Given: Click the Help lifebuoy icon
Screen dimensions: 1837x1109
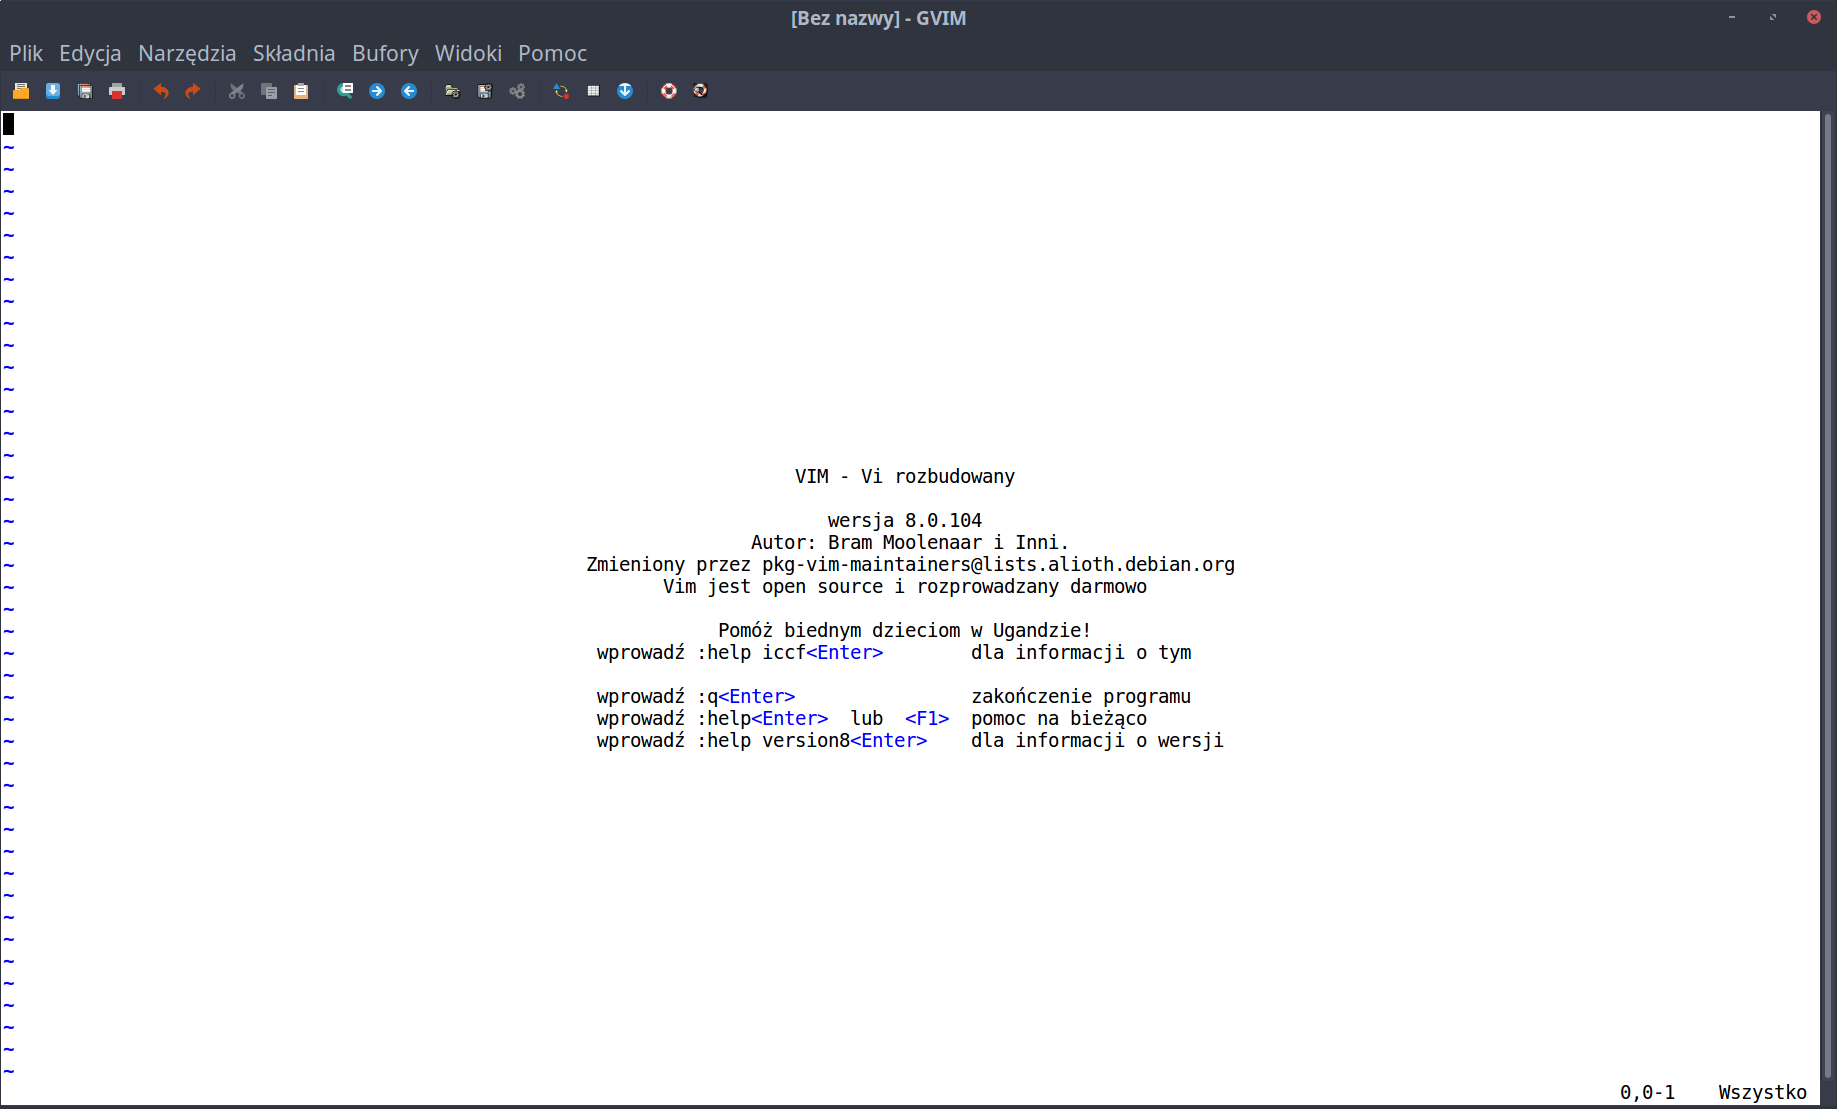Looking at the screenshot, I should click(669, 91).
